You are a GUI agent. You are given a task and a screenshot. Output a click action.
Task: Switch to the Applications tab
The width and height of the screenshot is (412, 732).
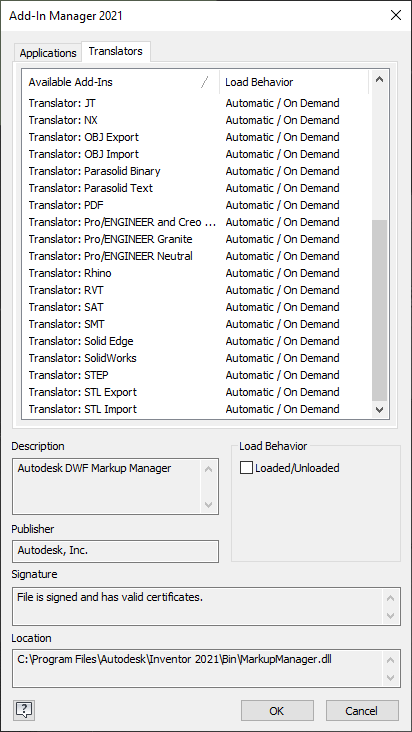coord(48,53)
